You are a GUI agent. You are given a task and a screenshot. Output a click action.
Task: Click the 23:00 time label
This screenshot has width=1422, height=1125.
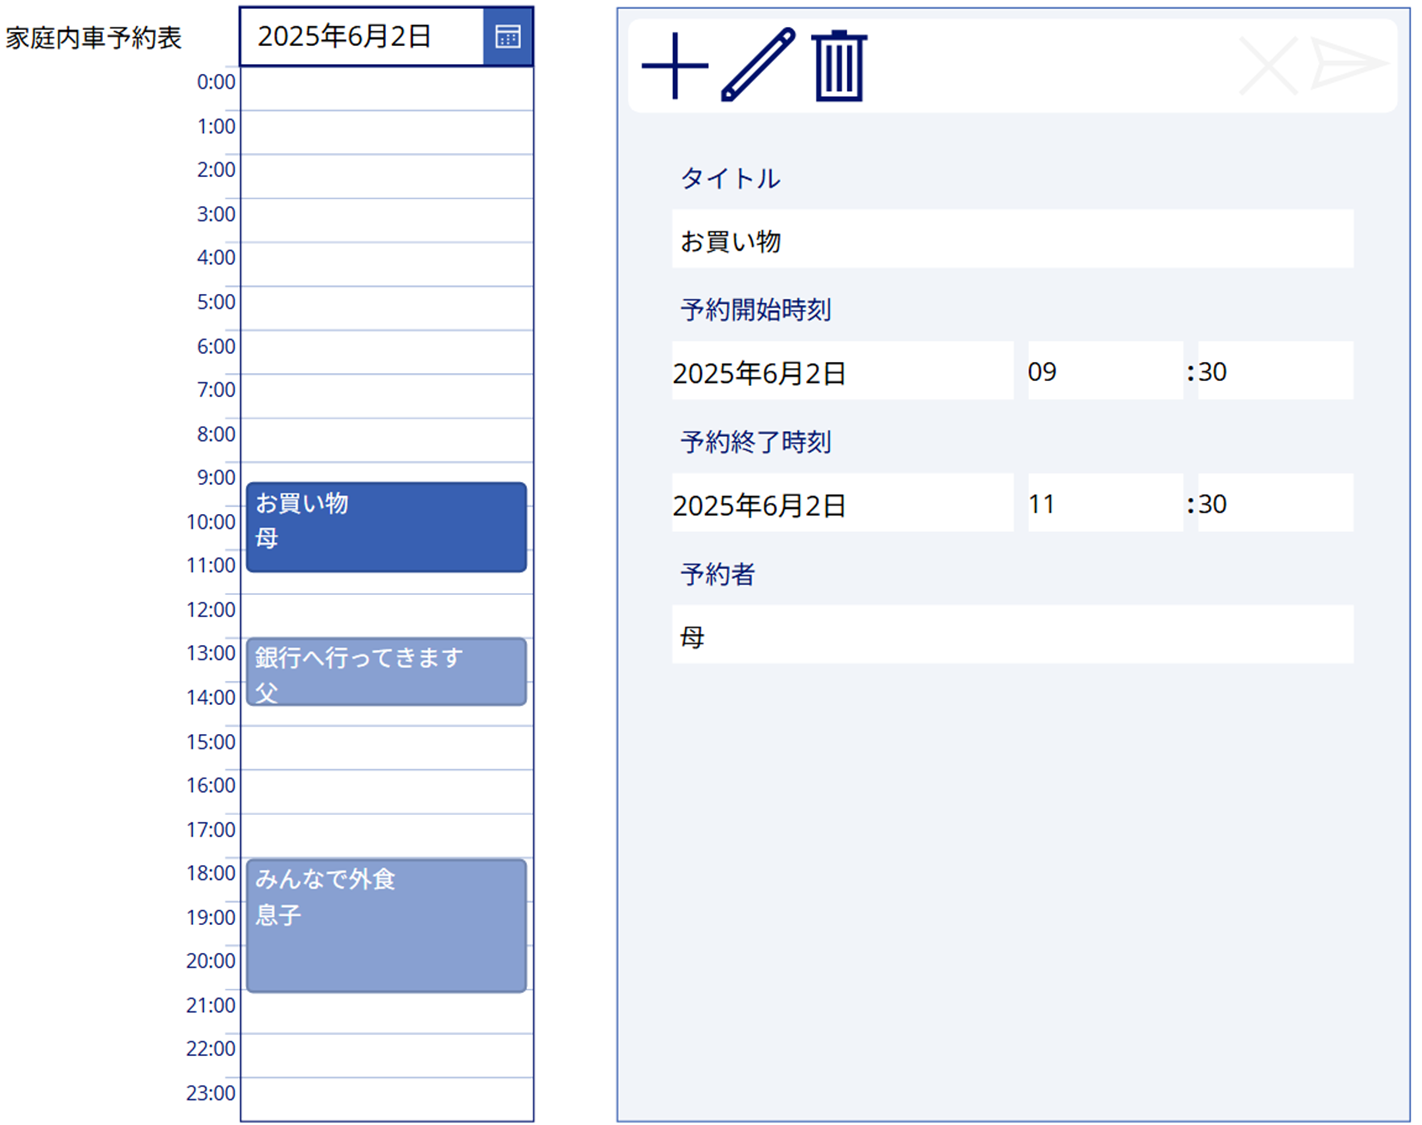click(x=211, y=1093)
